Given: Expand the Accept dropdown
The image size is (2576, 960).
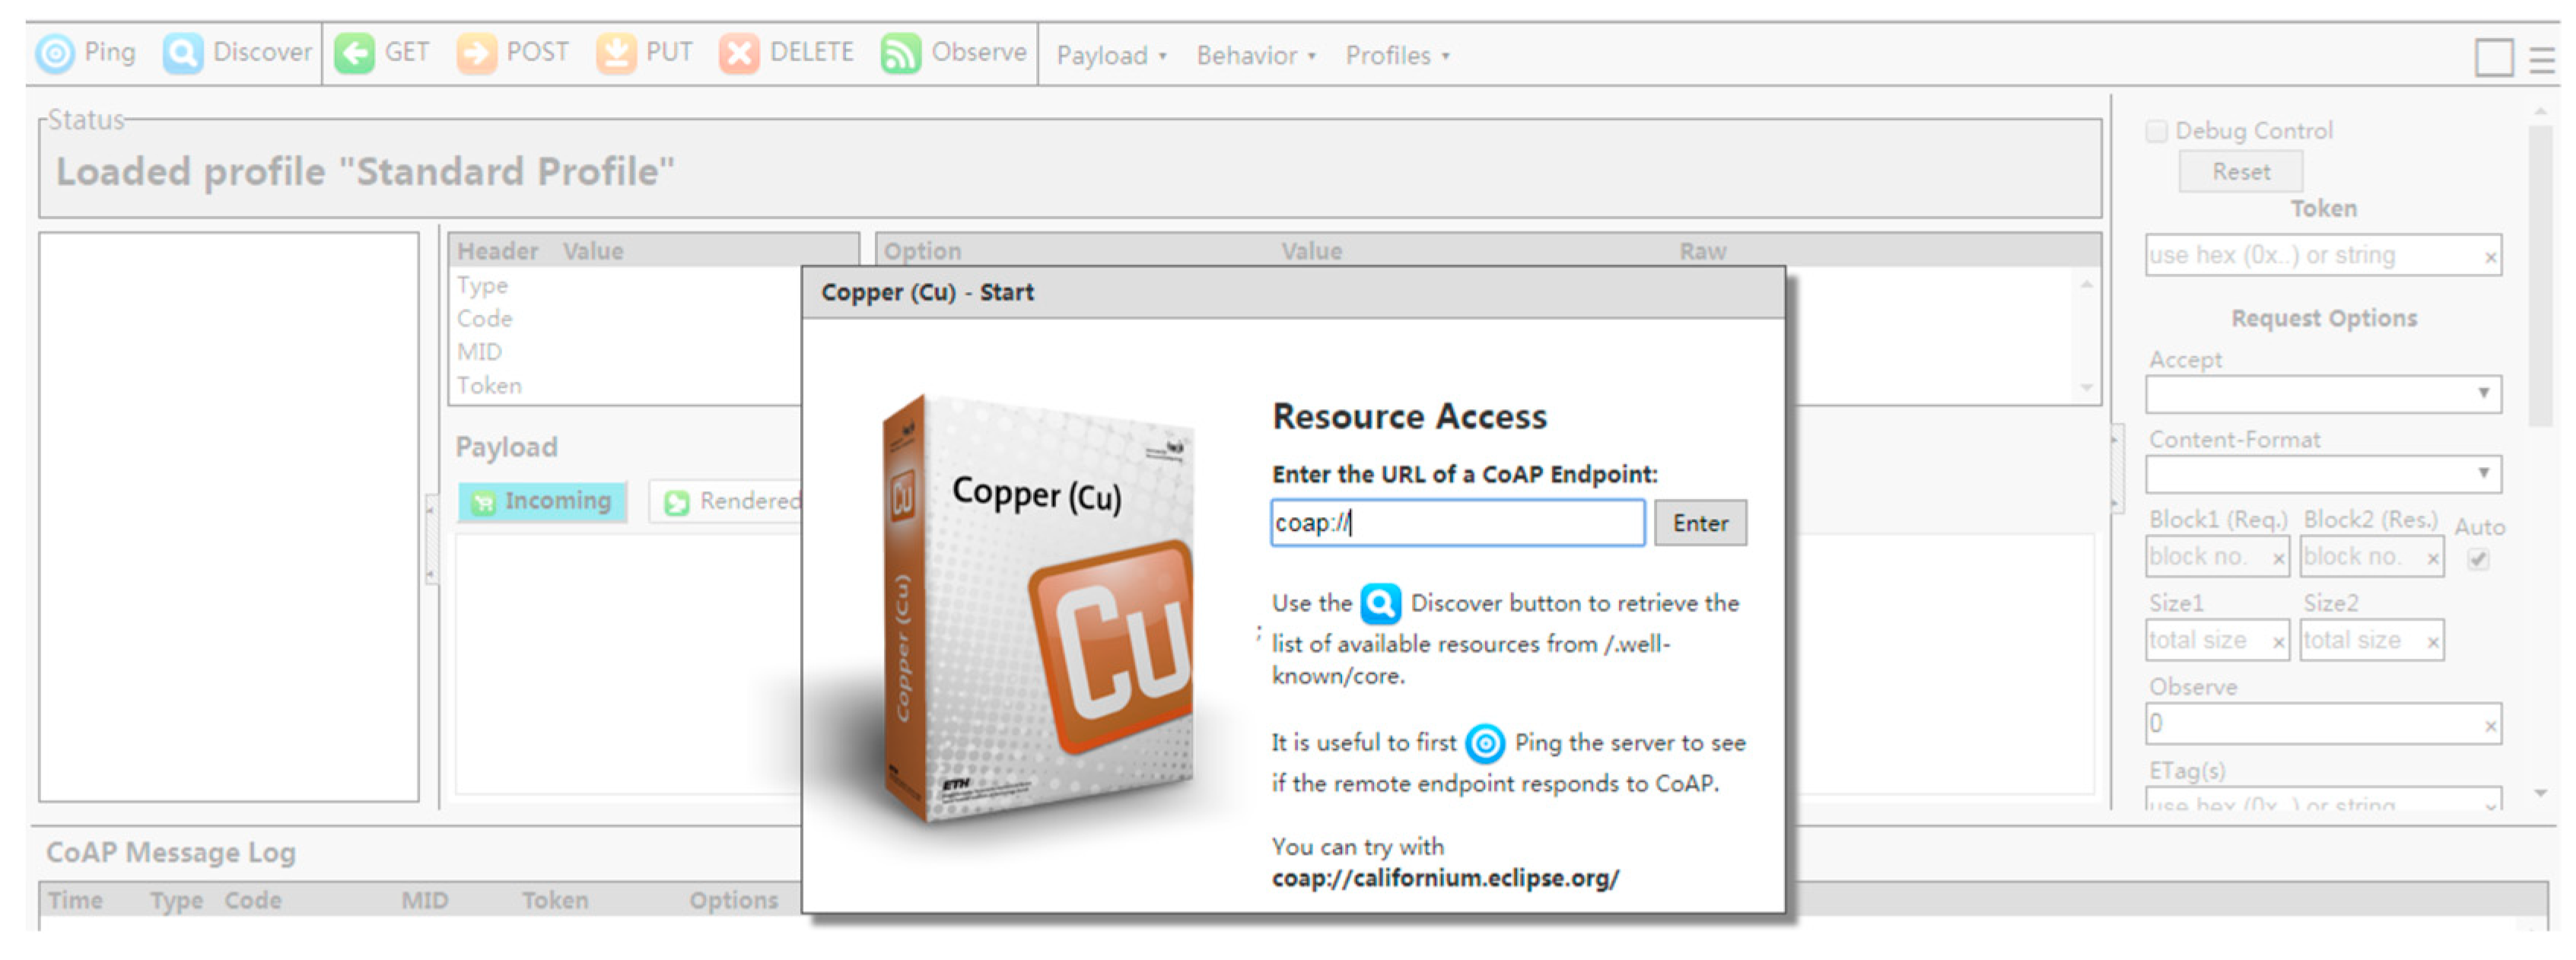Looking at the screenshot, I should (2322, 394).
